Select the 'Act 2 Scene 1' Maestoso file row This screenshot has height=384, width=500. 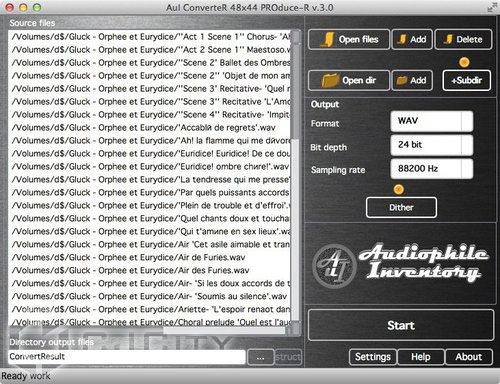(x=149, y=50)
